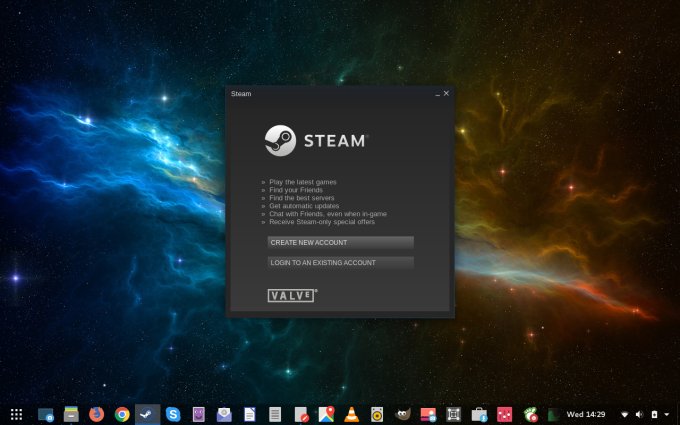The width and height of the screenshot is (680, 425).
Task: Close the Steam dialog window
Action: [446, 93]
